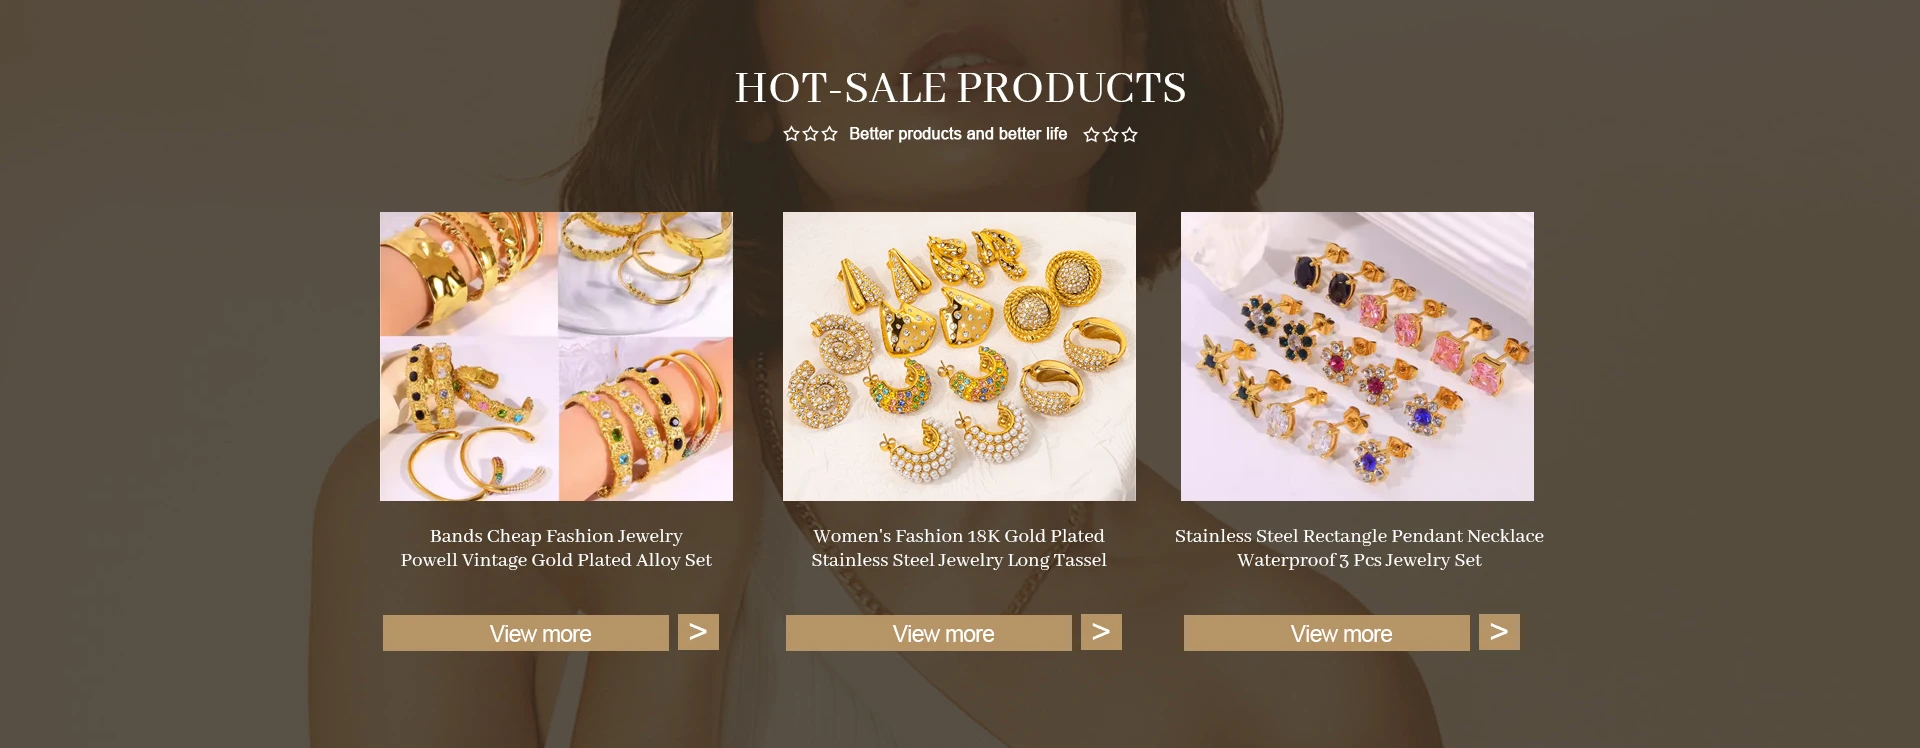Click the middle star left of the tagline

[810, 134]
